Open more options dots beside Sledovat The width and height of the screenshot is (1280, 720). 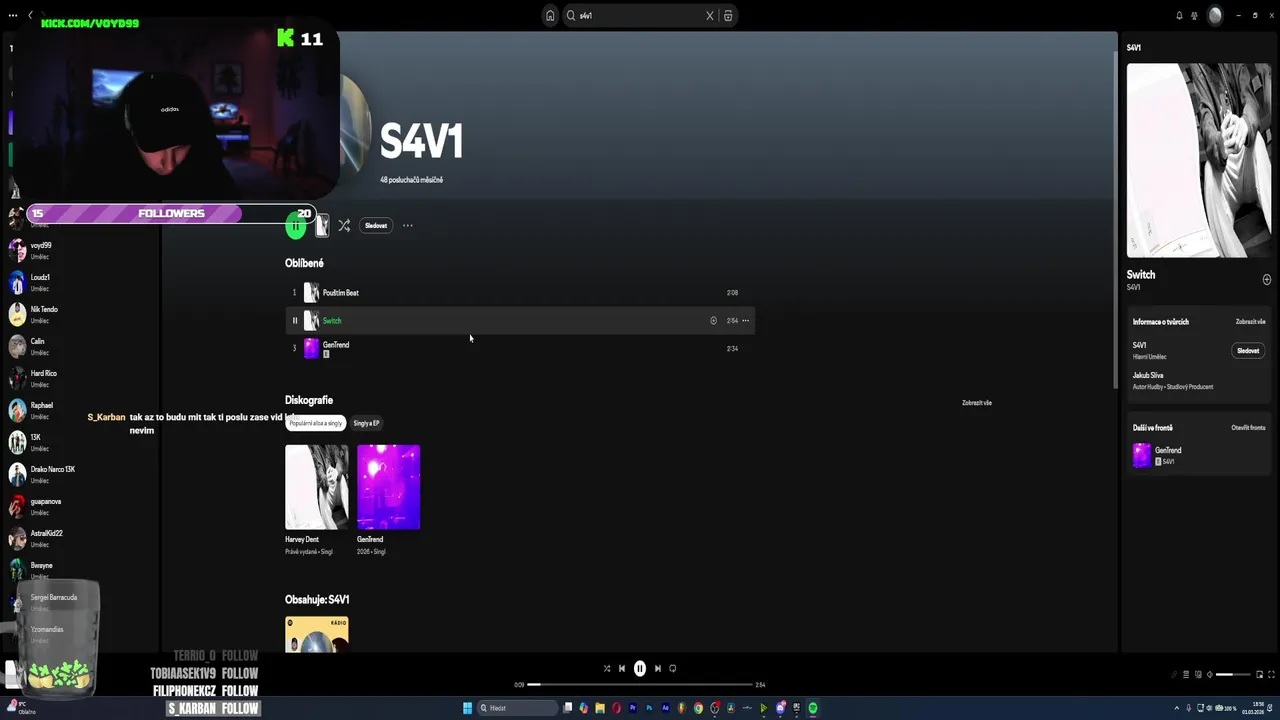(x=407, y=226)
